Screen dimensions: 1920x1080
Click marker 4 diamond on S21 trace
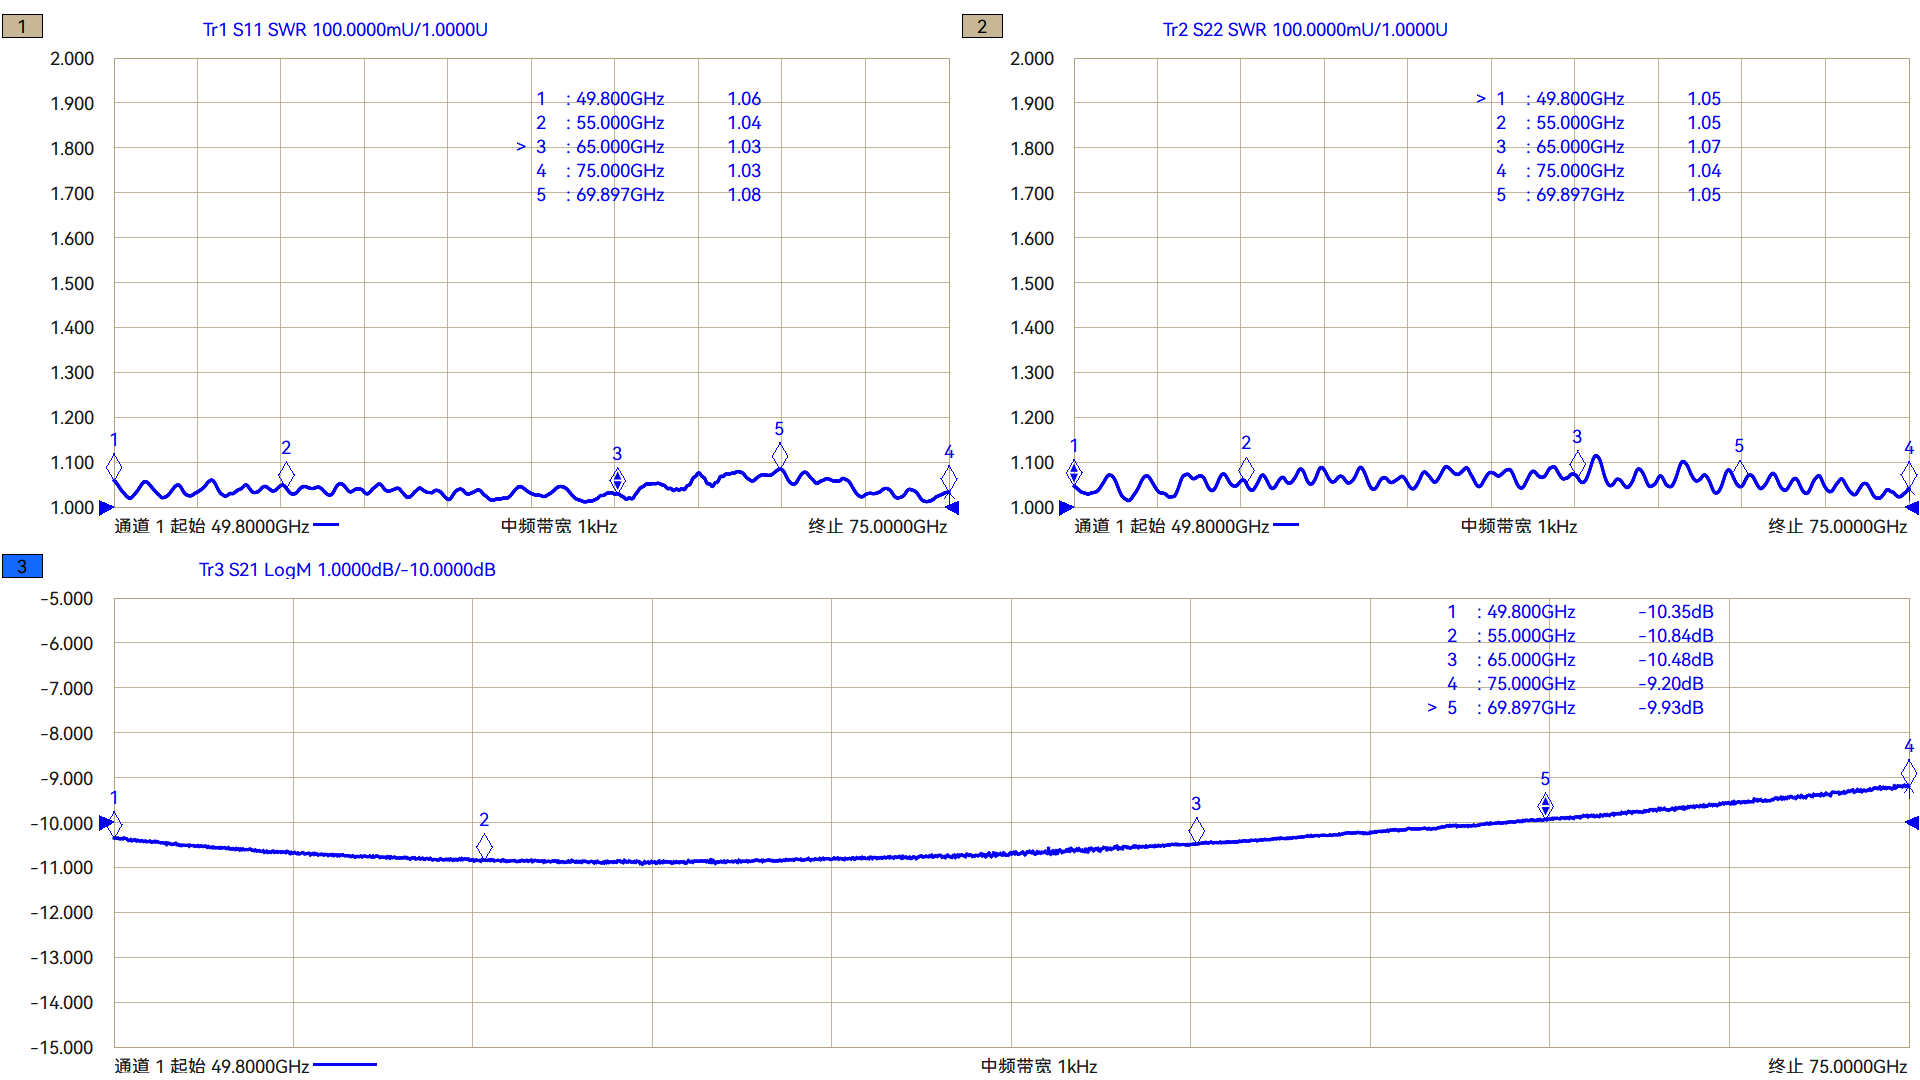pos(1908,772)
